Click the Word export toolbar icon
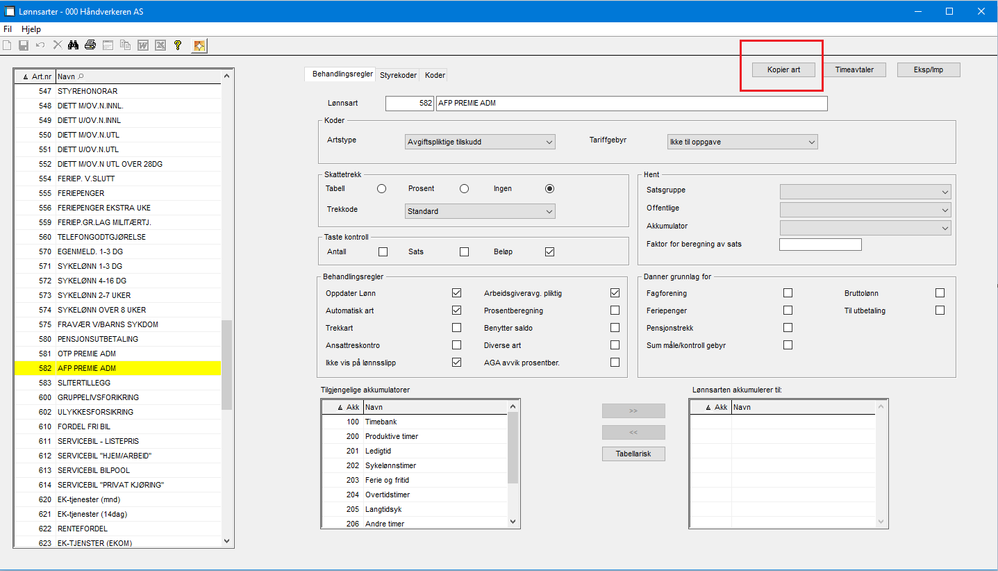Viewport: 998px width, 571px height. point(143,45)
